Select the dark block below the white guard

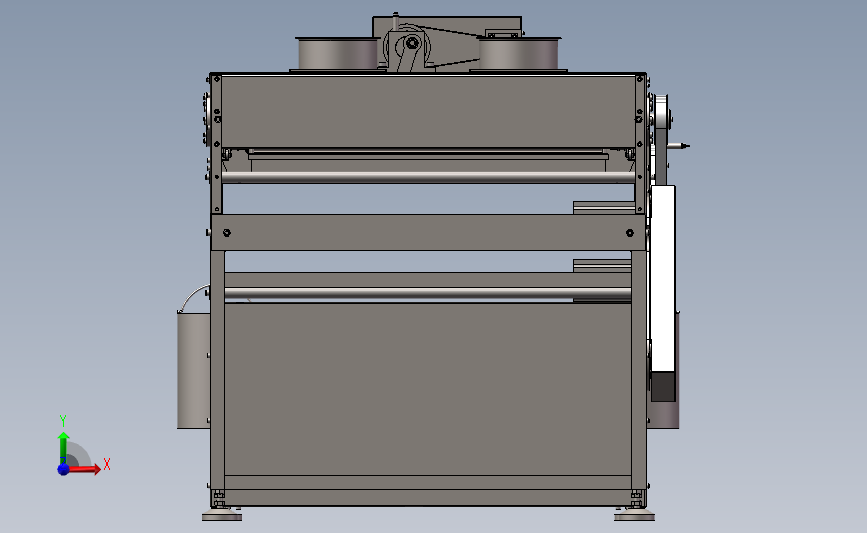(663, 386)
